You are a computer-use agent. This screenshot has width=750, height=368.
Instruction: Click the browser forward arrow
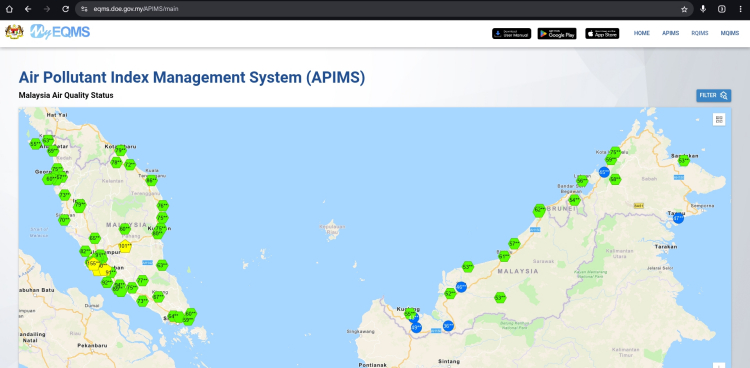pyautogui.click(x=47, y=9)
